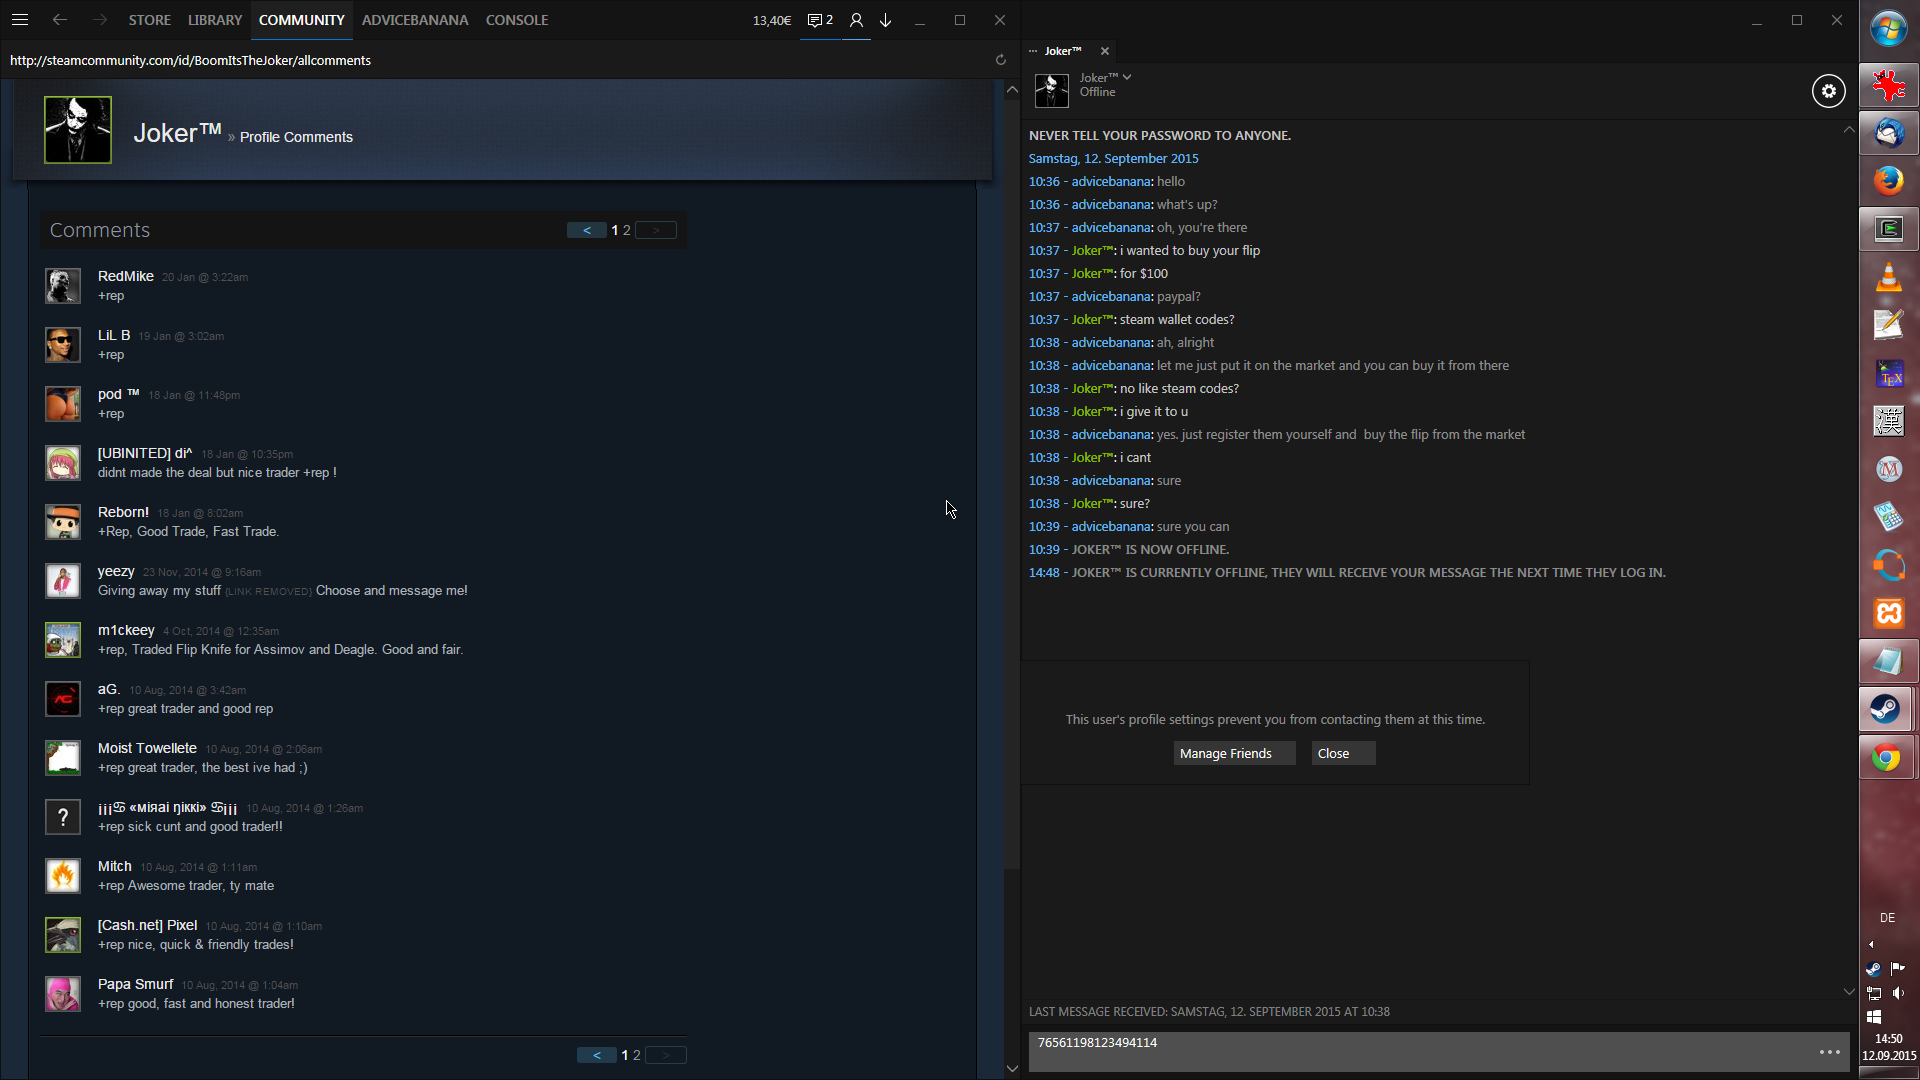
Task: Close the Joker™ chat tab
Action: 1105,51
